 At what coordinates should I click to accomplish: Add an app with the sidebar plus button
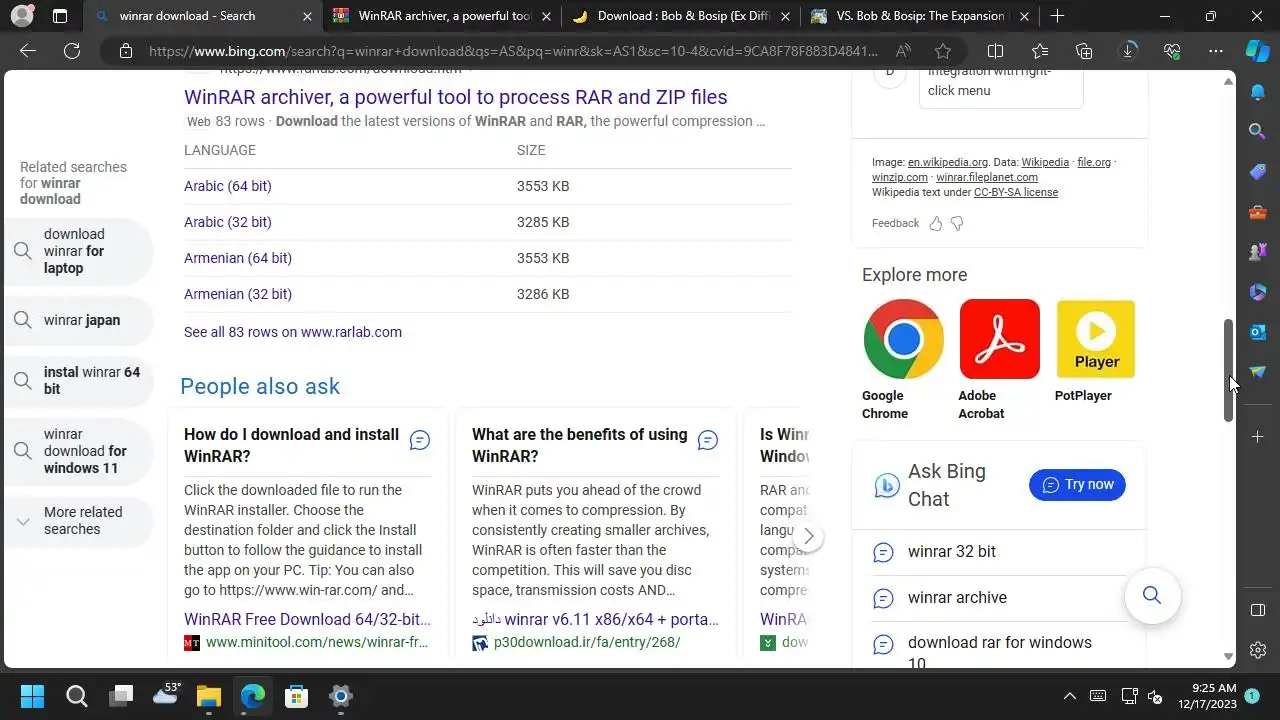1258,437
